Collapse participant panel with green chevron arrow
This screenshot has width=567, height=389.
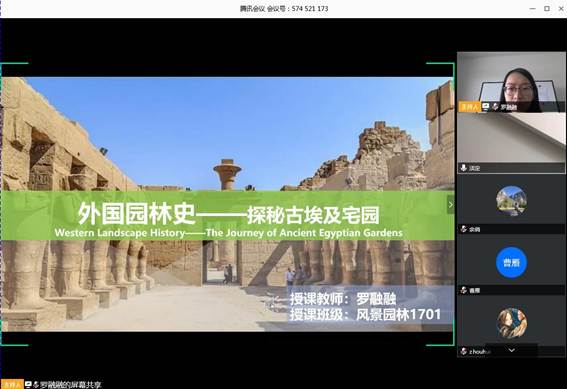pos(451,205)
